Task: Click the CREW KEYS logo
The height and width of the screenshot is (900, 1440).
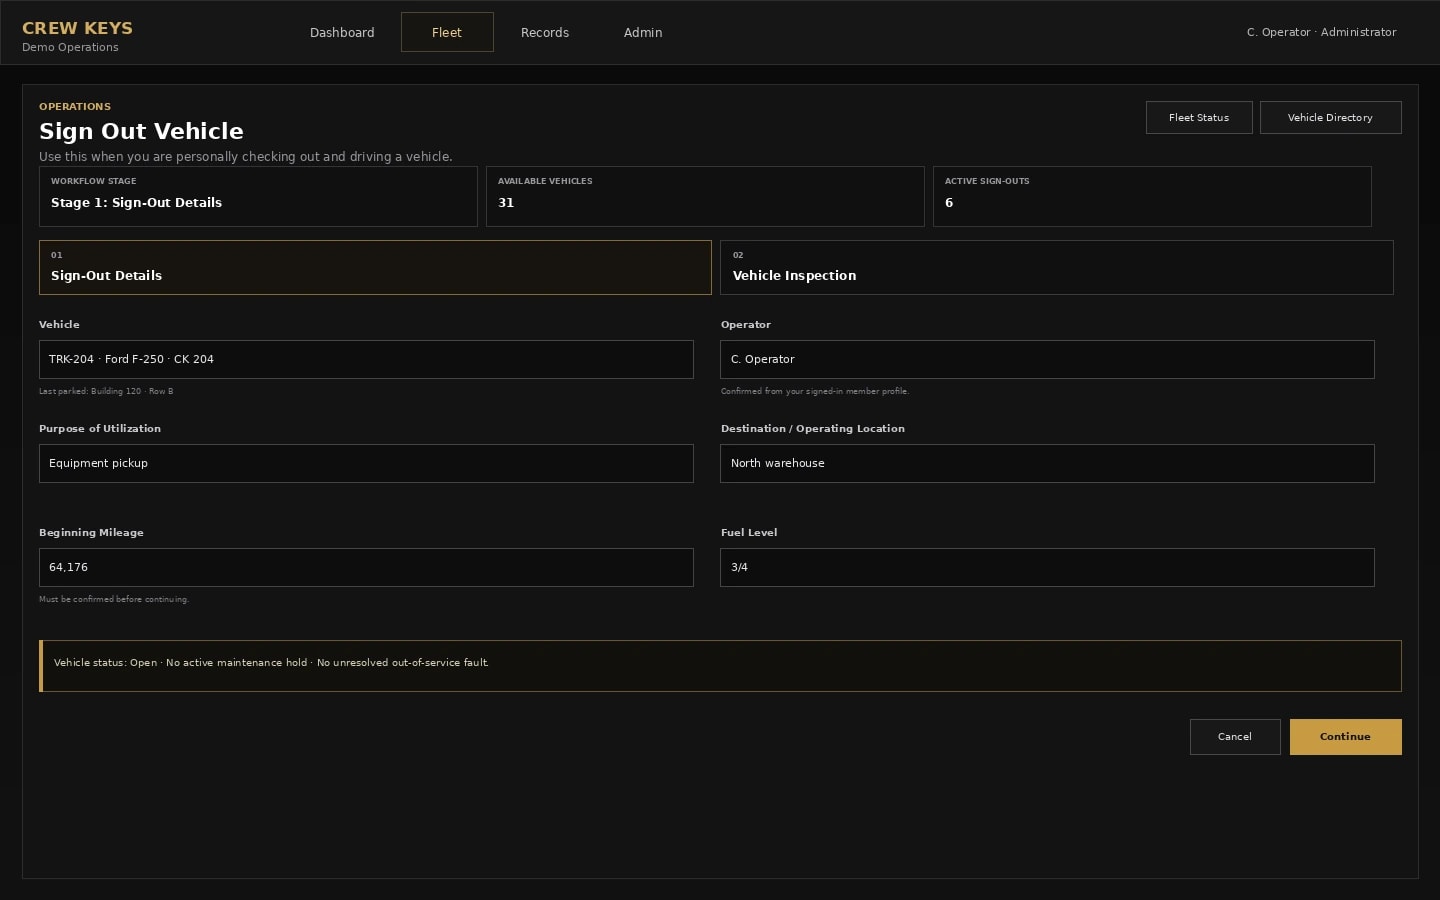Action: click(x=77, y=28)
